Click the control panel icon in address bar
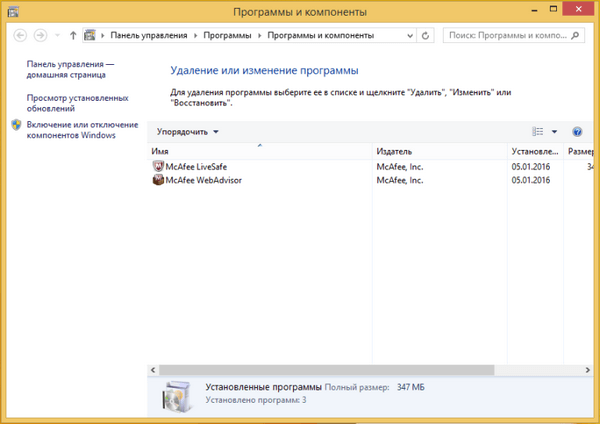Screen dimensions: 600x424 tap(90, 35)
